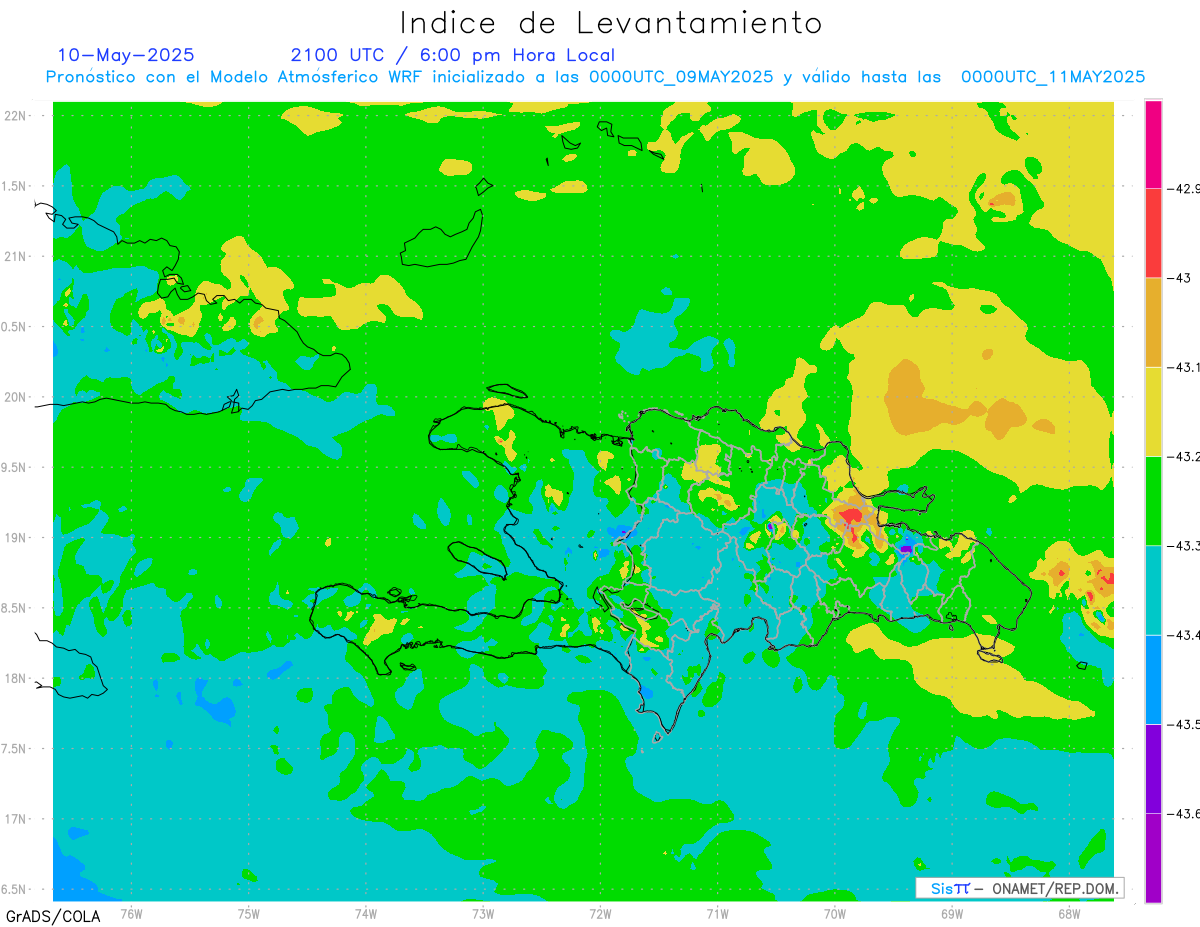This screenshot has height=927, width=1200.
Task: Click latitude label '21N'
Action: click(x=13, y=256)
